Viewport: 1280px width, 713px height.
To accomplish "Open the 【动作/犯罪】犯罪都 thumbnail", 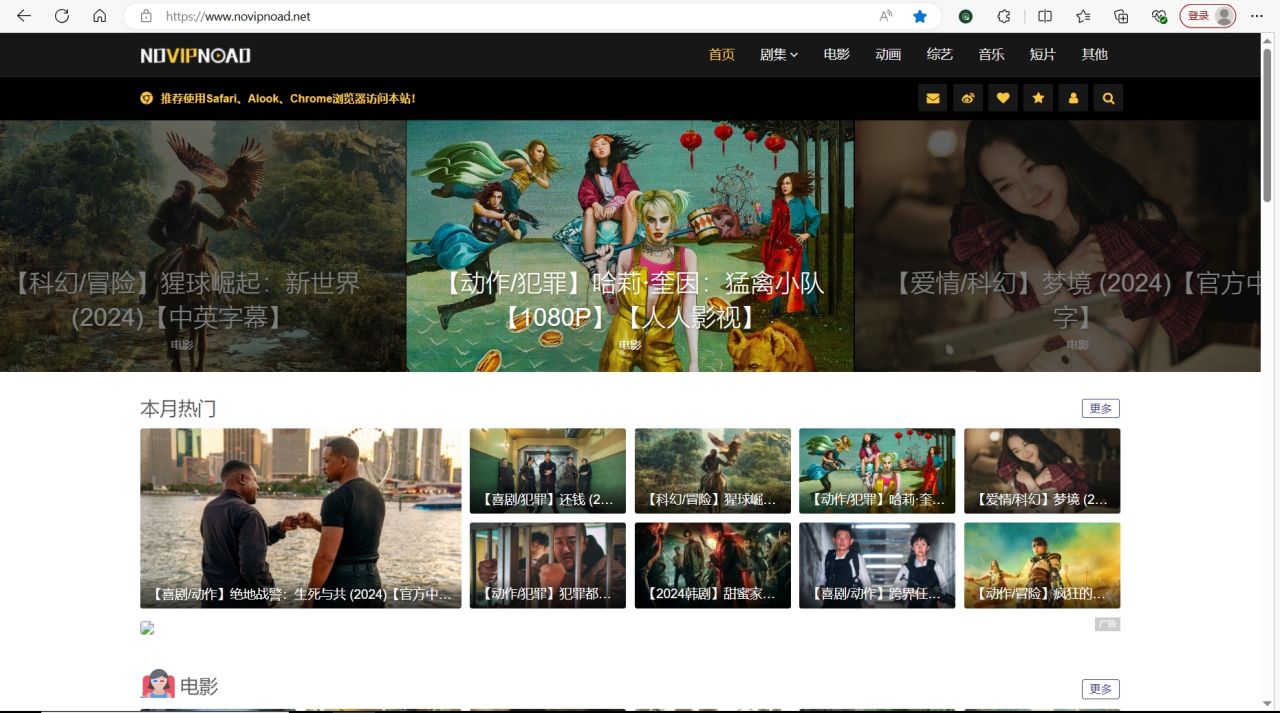I will [x=548, y=565].
